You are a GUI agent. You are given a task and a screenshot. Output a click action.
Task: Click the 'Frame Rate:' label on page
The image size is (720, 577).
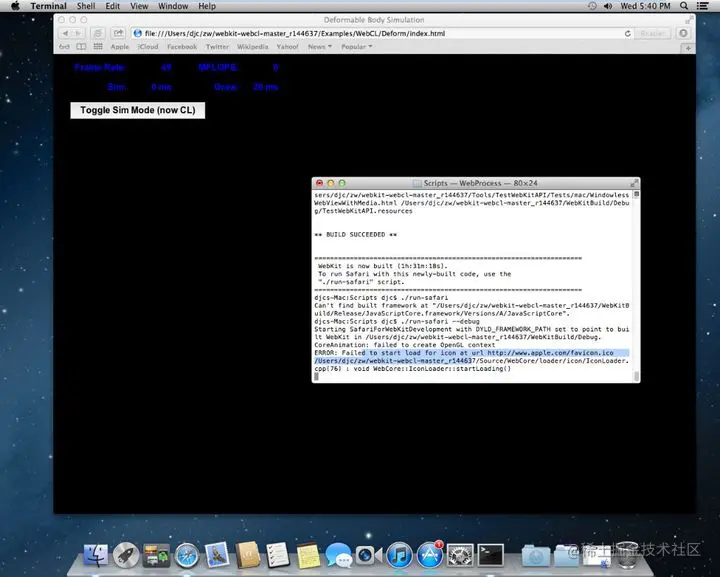[x=100, y=67]
